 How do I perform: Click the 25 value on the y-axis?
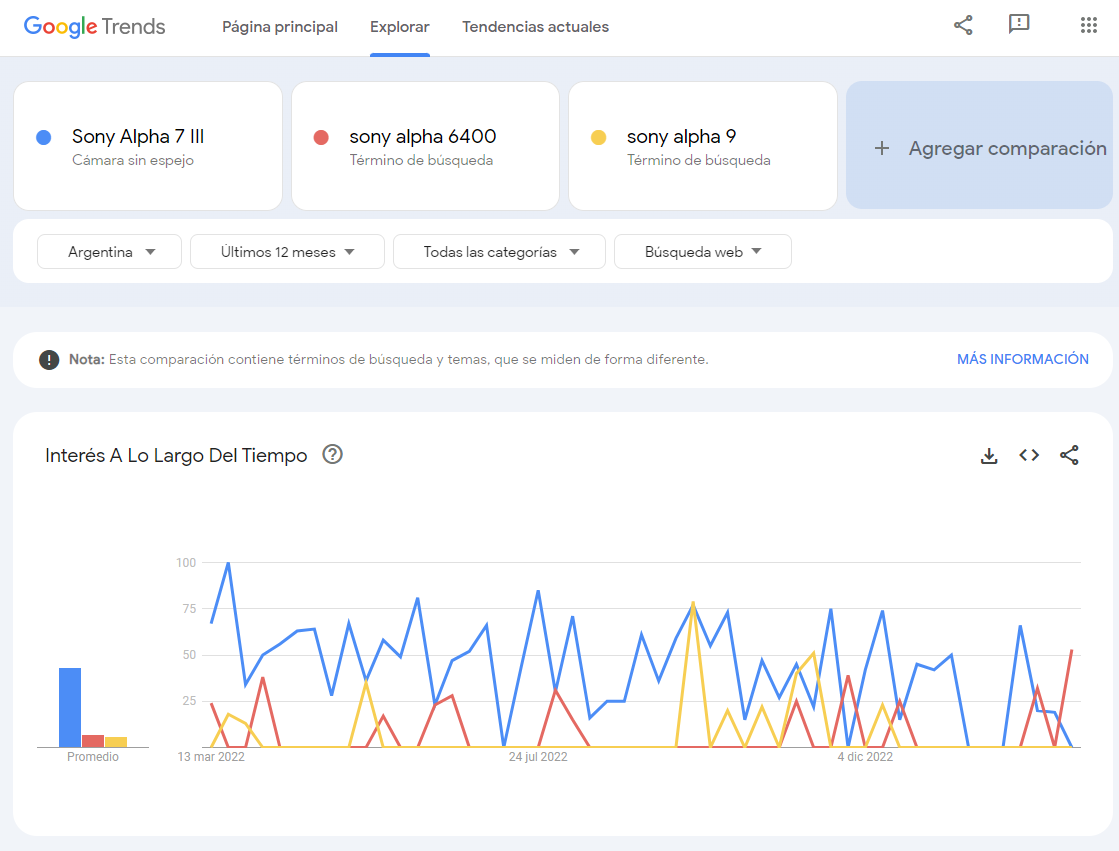(189, 701)
